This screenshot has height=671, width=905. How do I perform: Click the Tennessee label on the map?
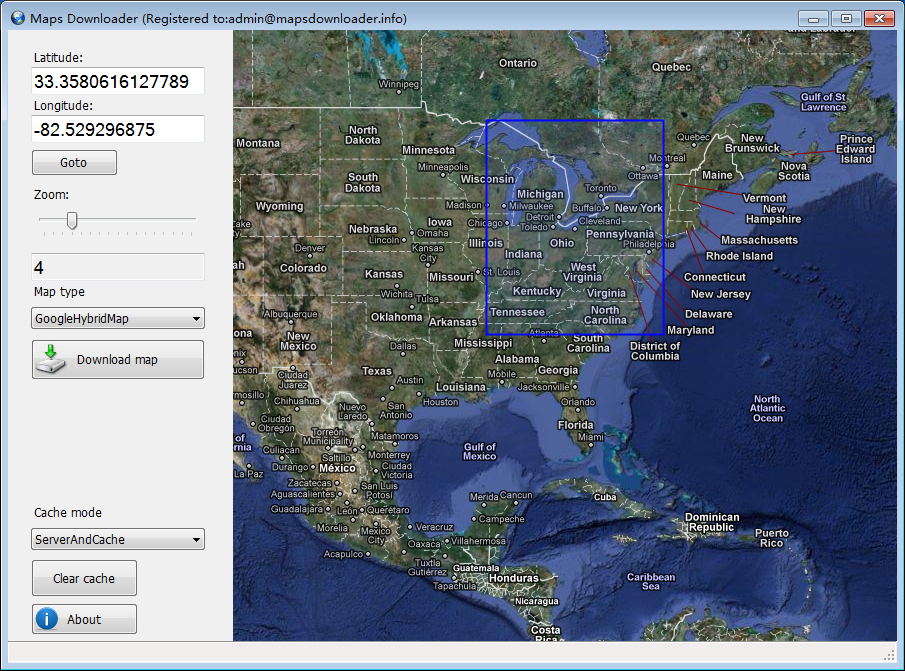517,312
